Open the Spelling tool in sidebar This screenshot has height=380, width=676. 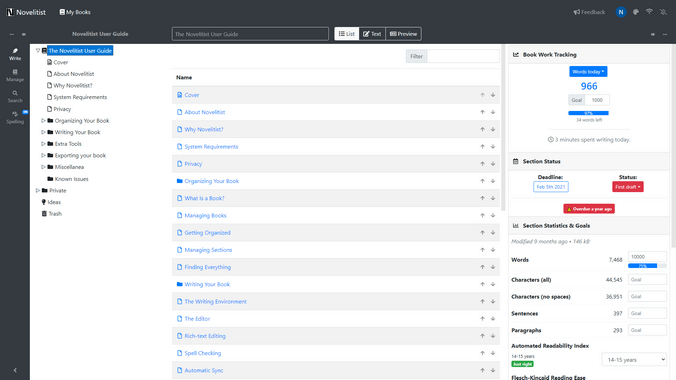15,117
